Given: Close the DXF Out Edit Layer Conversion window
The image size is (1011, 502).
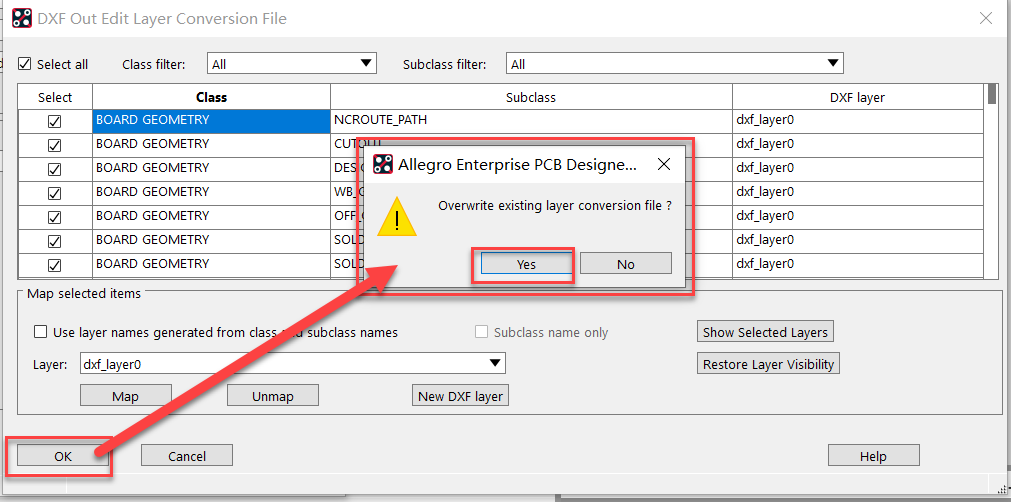Looking at the screenshot, I should tap(986, 18).
